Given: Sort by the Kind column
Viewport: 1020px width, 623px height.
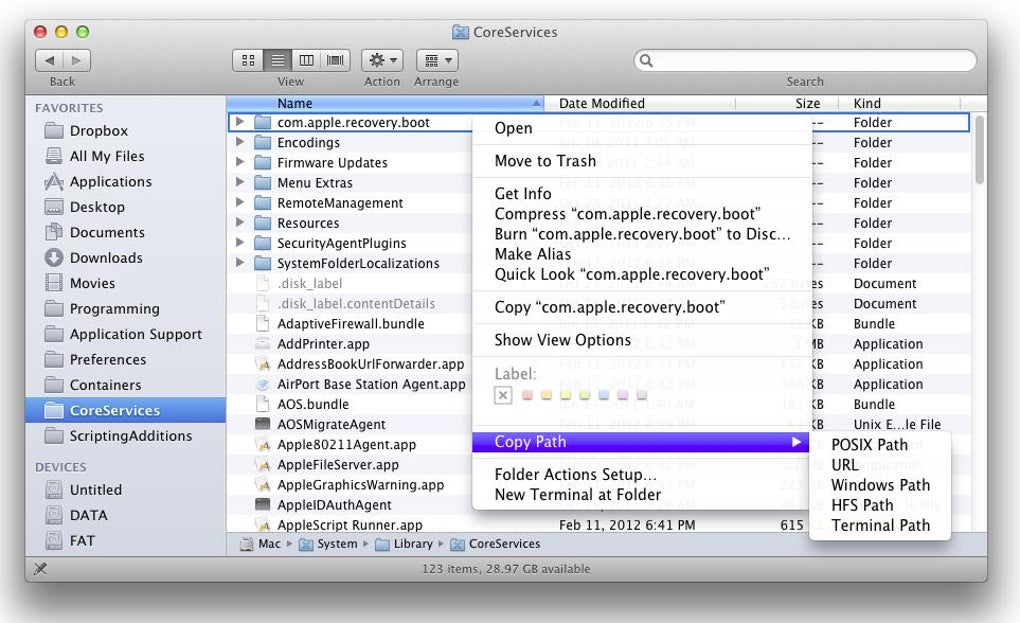Looking at the screenshot, I should [899, 103].
